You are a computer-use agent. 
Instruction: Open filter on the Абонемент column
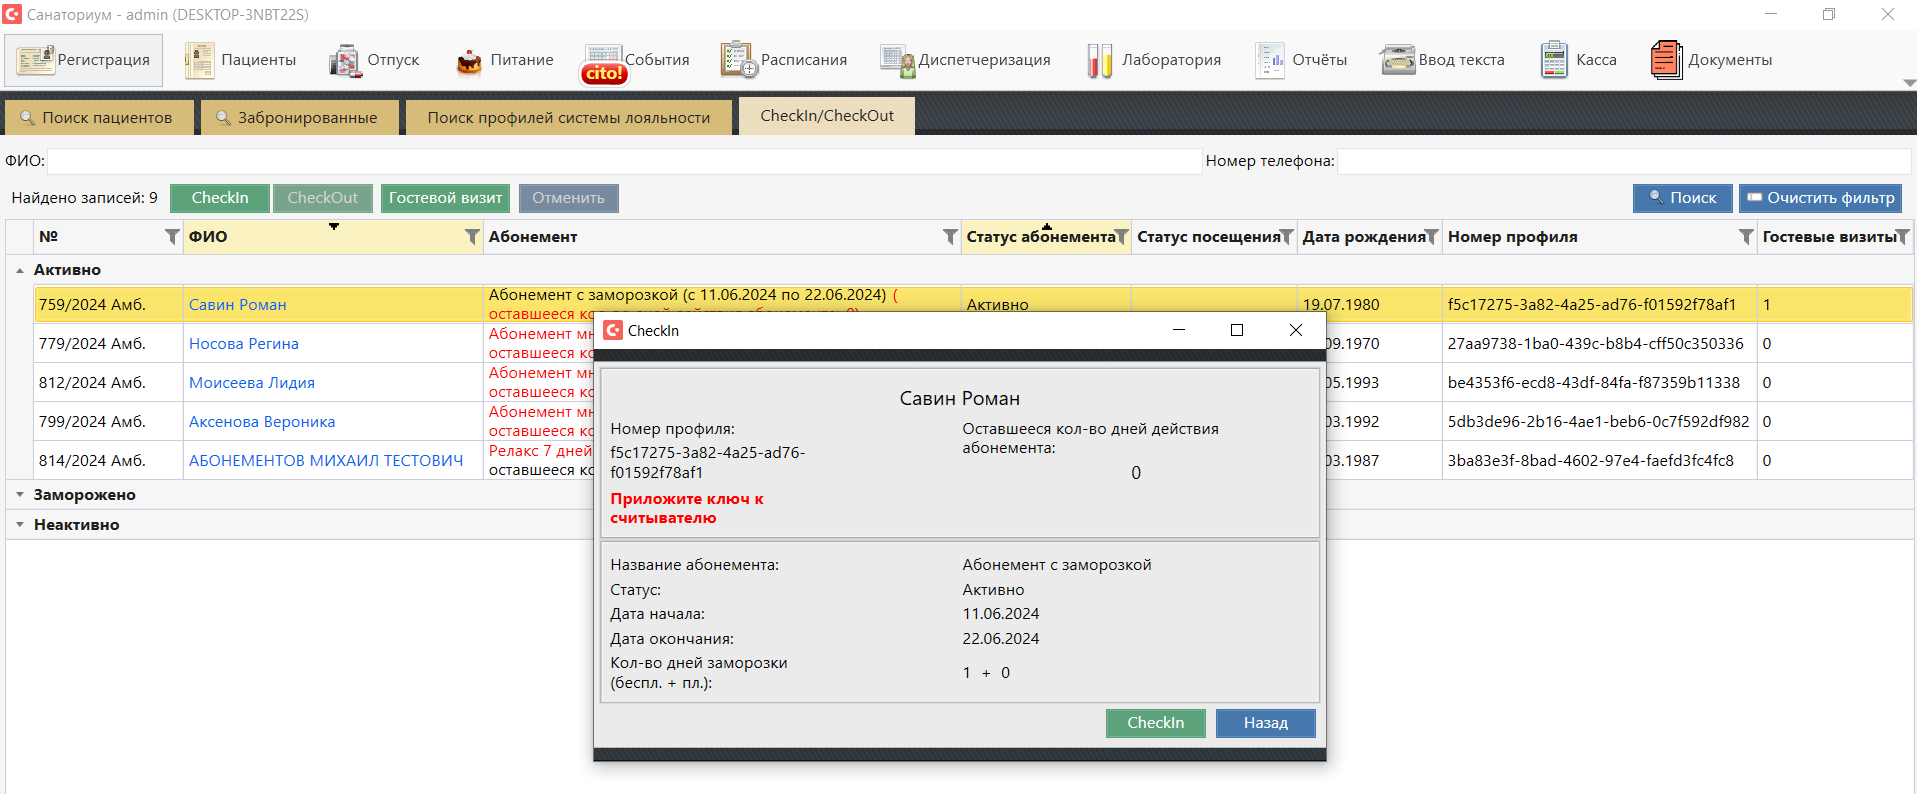950,237
